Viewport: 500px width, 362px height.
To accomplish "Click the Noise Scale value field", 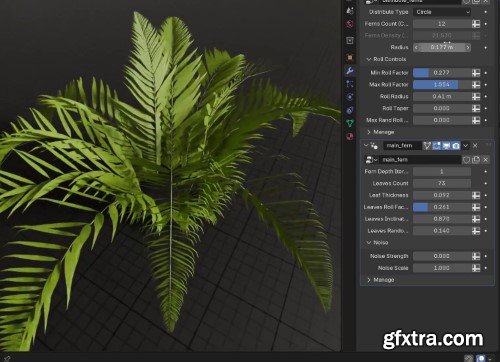I will (x=442, y=268).
